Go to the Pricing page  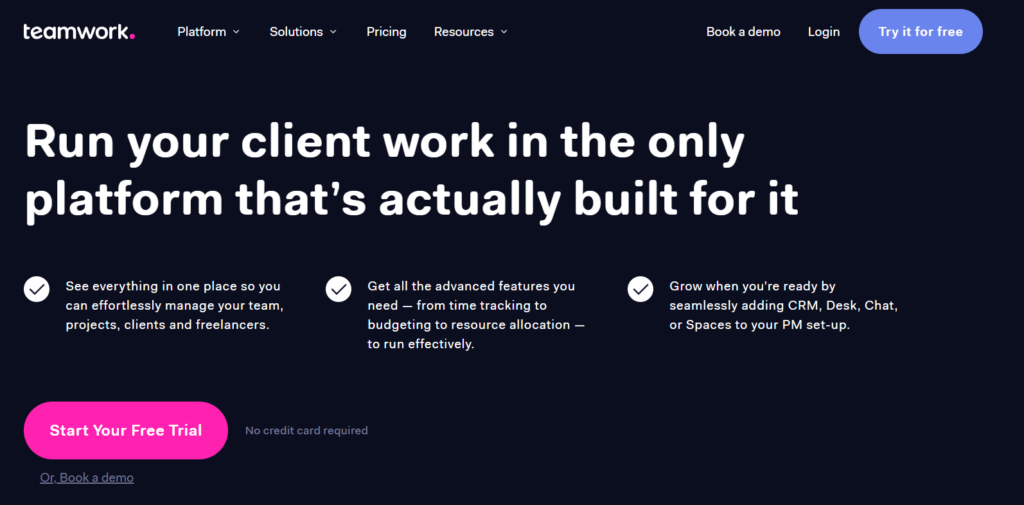pos(386,31)
